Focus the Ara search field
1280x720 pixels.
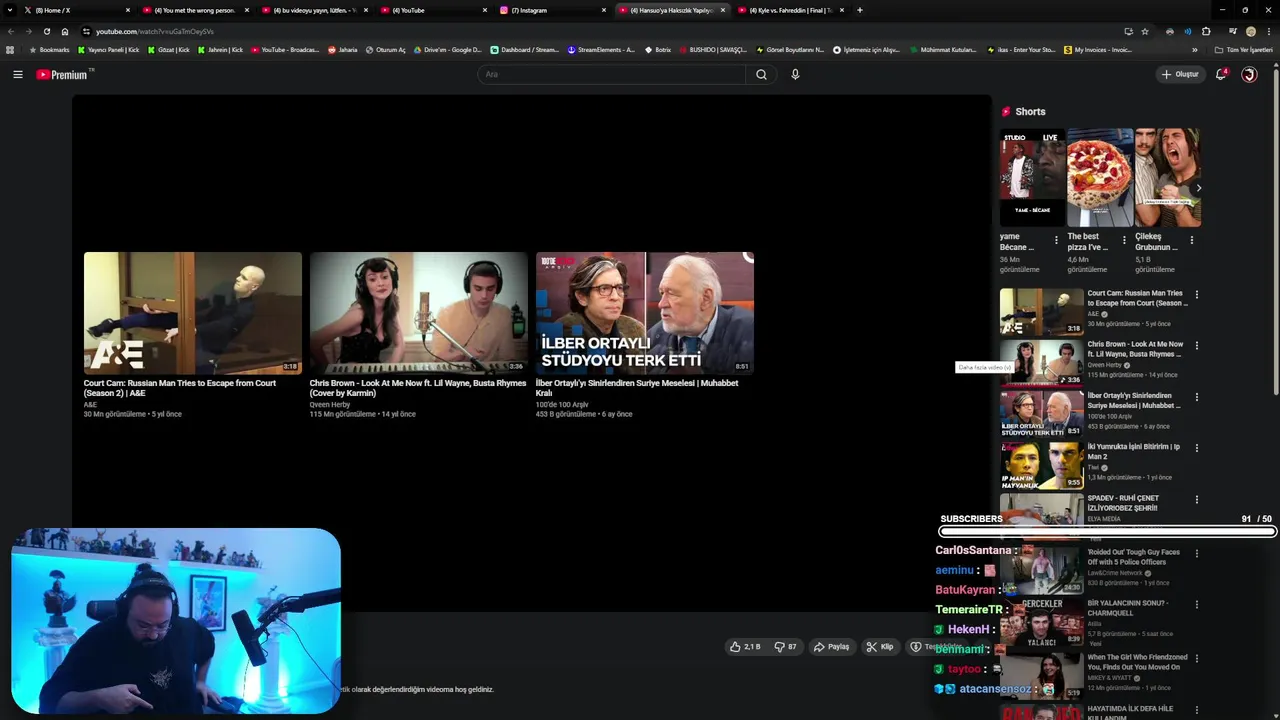(x=612, y=74)
